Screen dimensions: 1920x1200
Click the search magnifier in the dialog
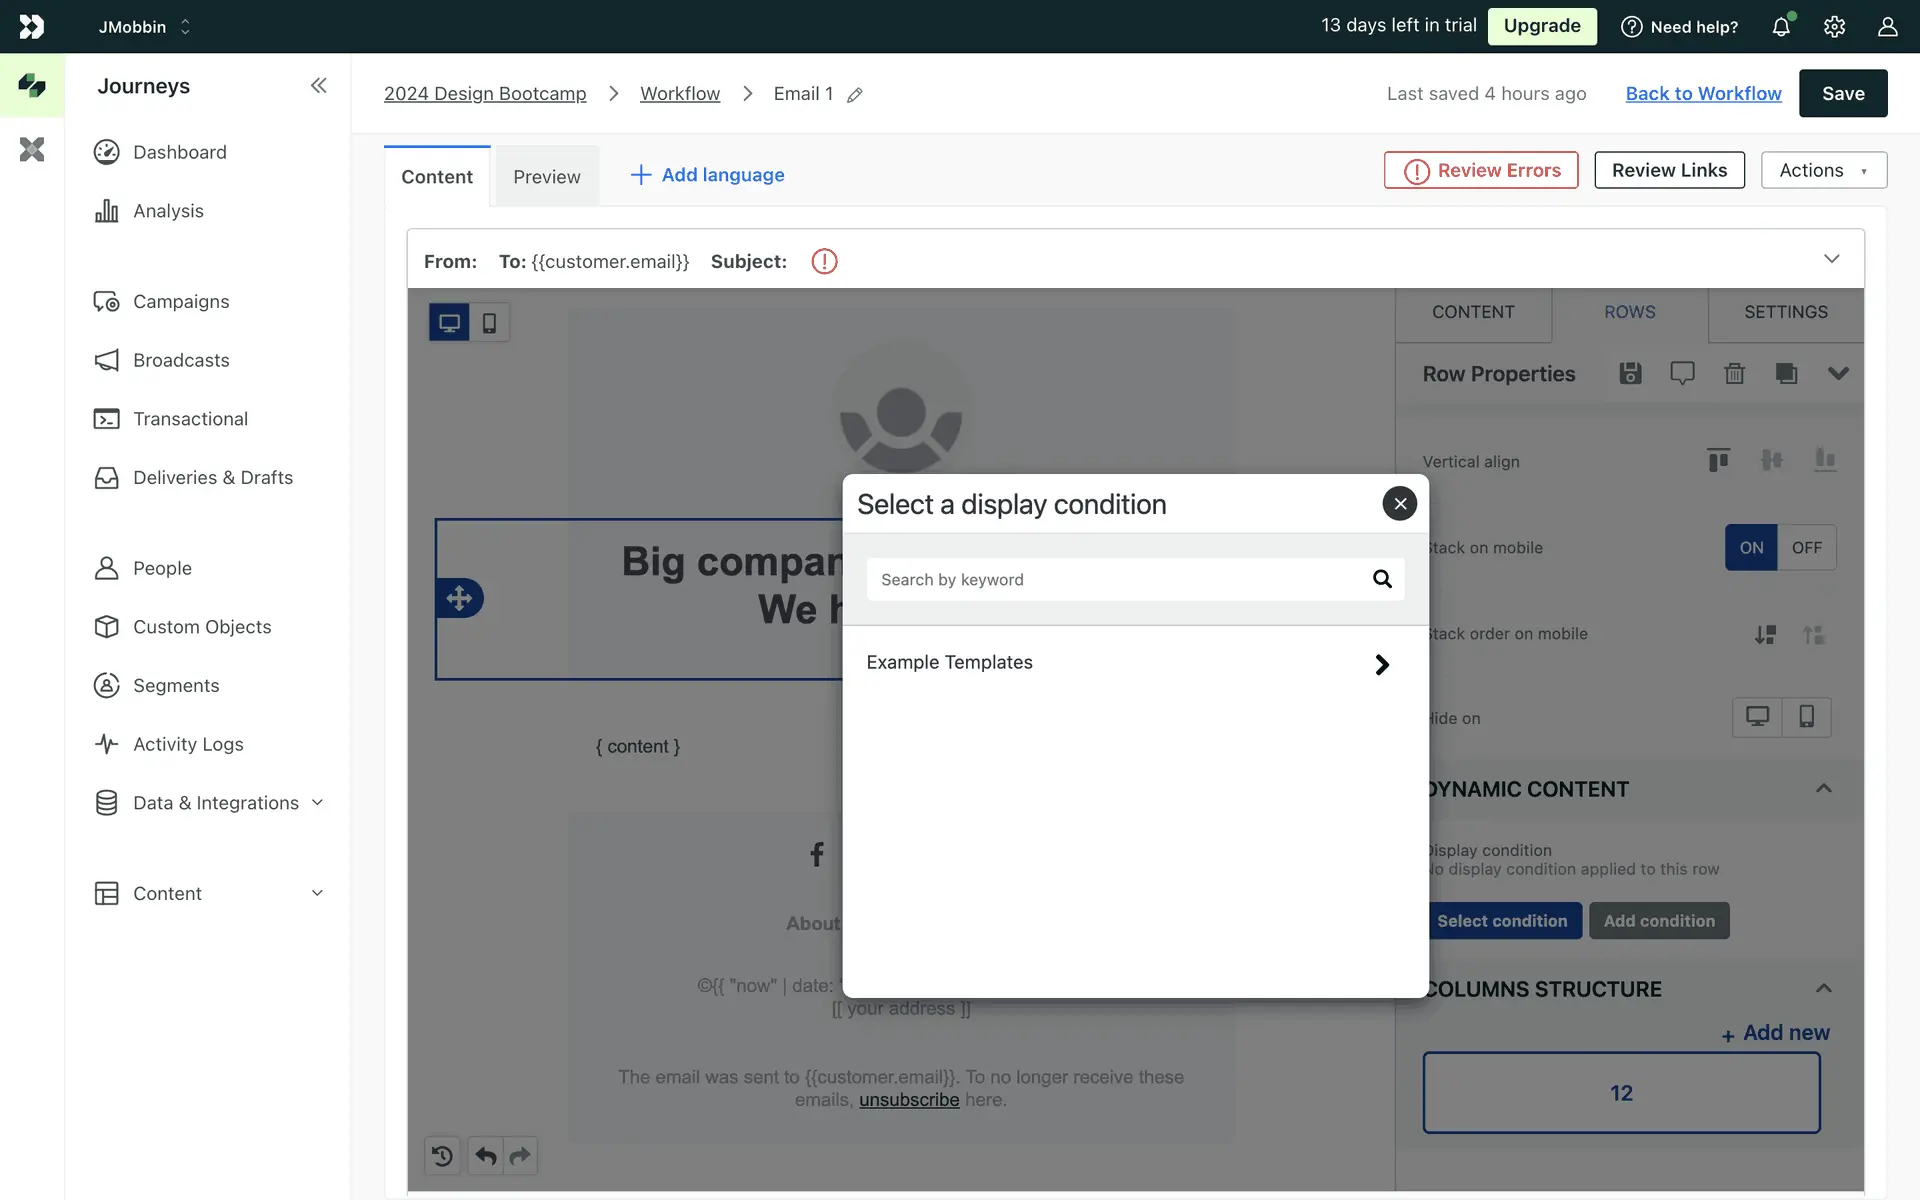point(1382,579)
